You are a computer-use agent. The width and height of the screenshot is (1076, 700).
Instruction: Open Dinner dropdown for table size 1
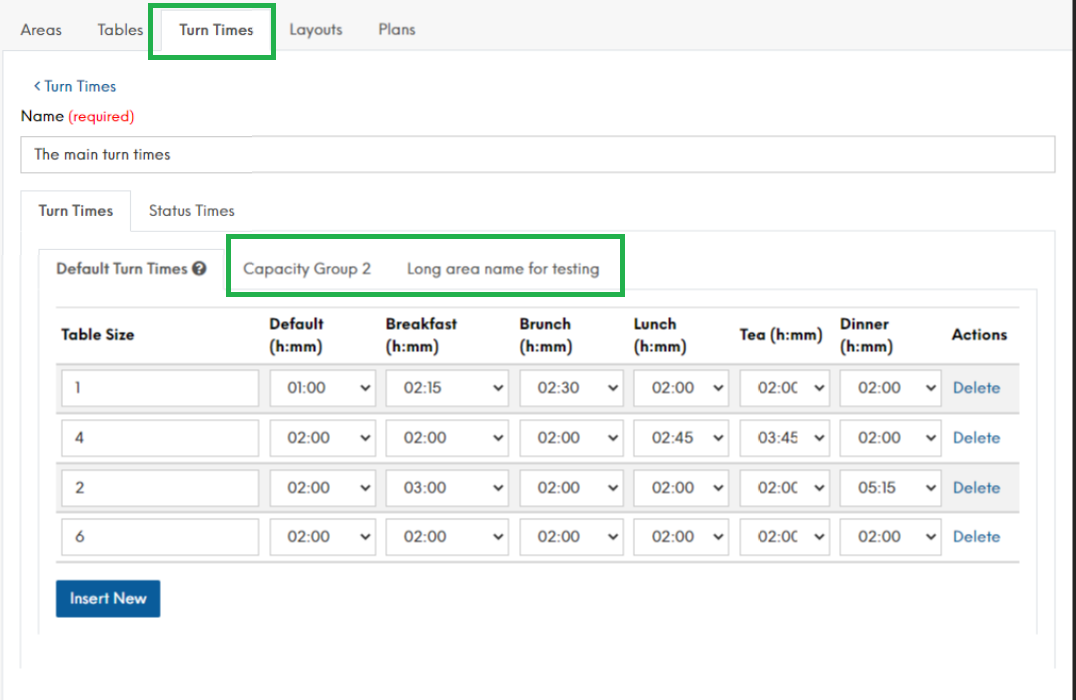(890, 388)
